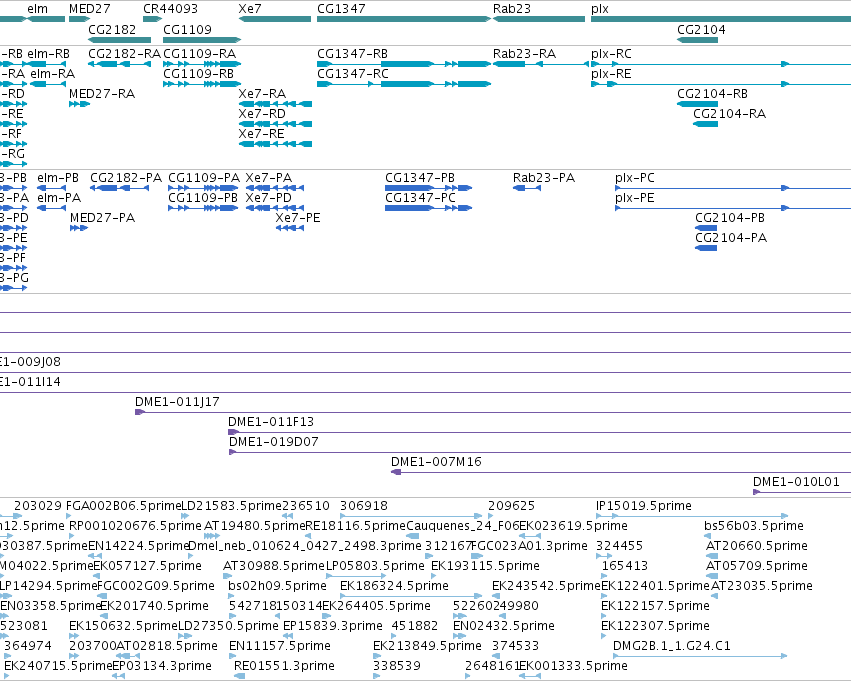
Task: Click the Xe7-PD protein label
Action: 268,198
